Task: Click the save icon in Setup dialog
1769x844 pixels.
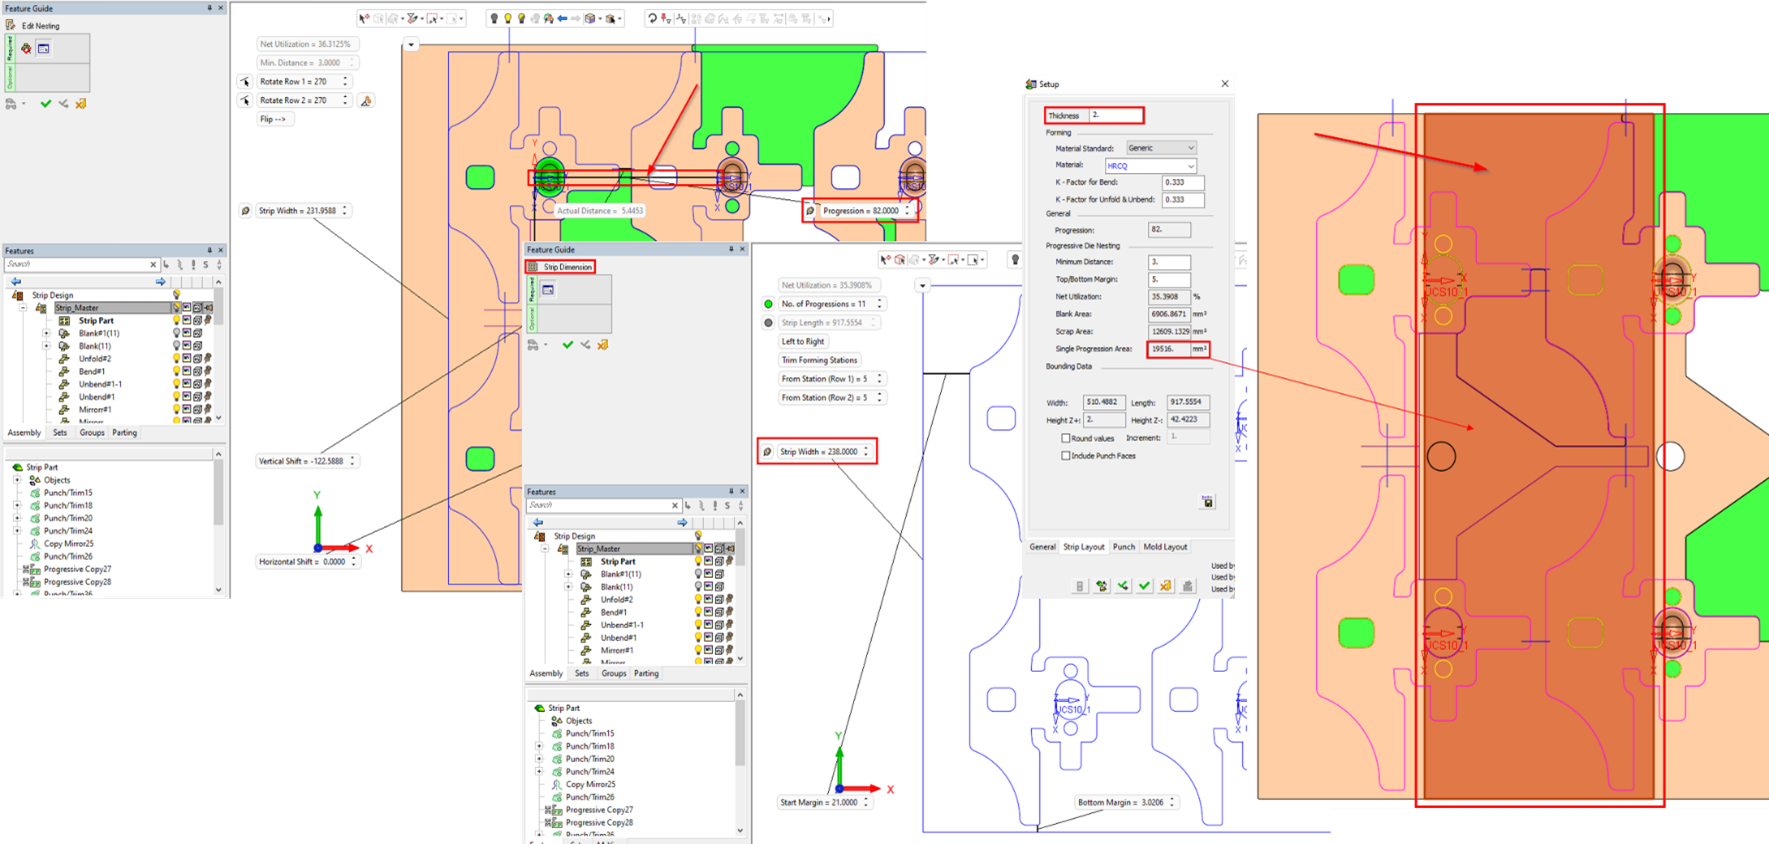Action: pos(1208,502)
